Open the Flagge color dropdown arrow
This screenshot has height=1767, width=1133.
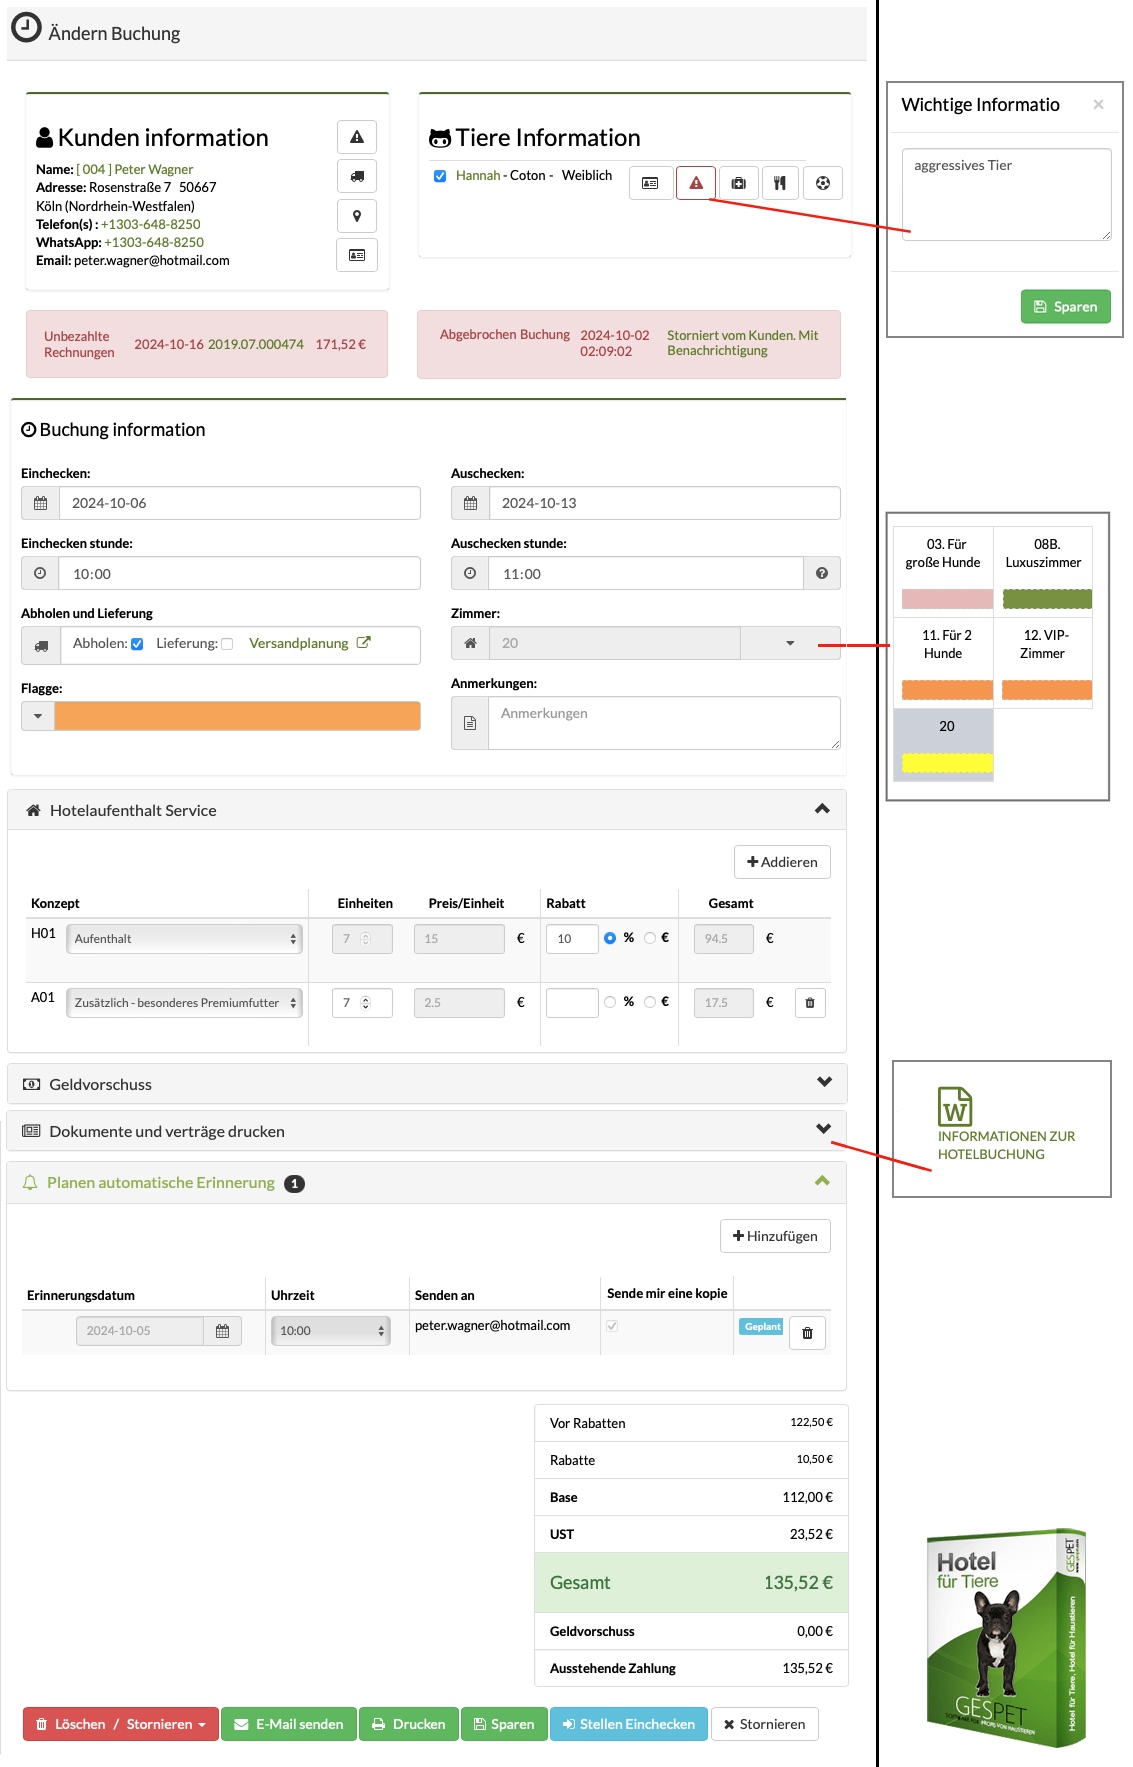click(38, 716)
